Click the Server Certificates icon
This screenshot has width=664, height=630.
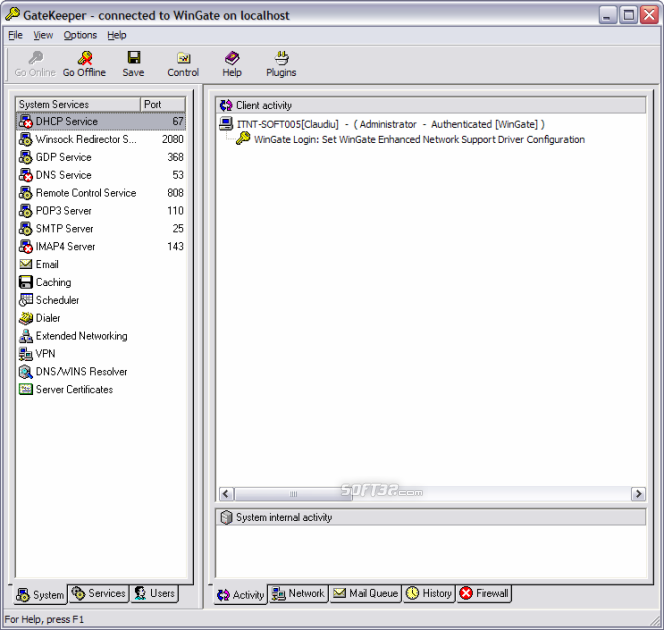(x=26, y=390)
